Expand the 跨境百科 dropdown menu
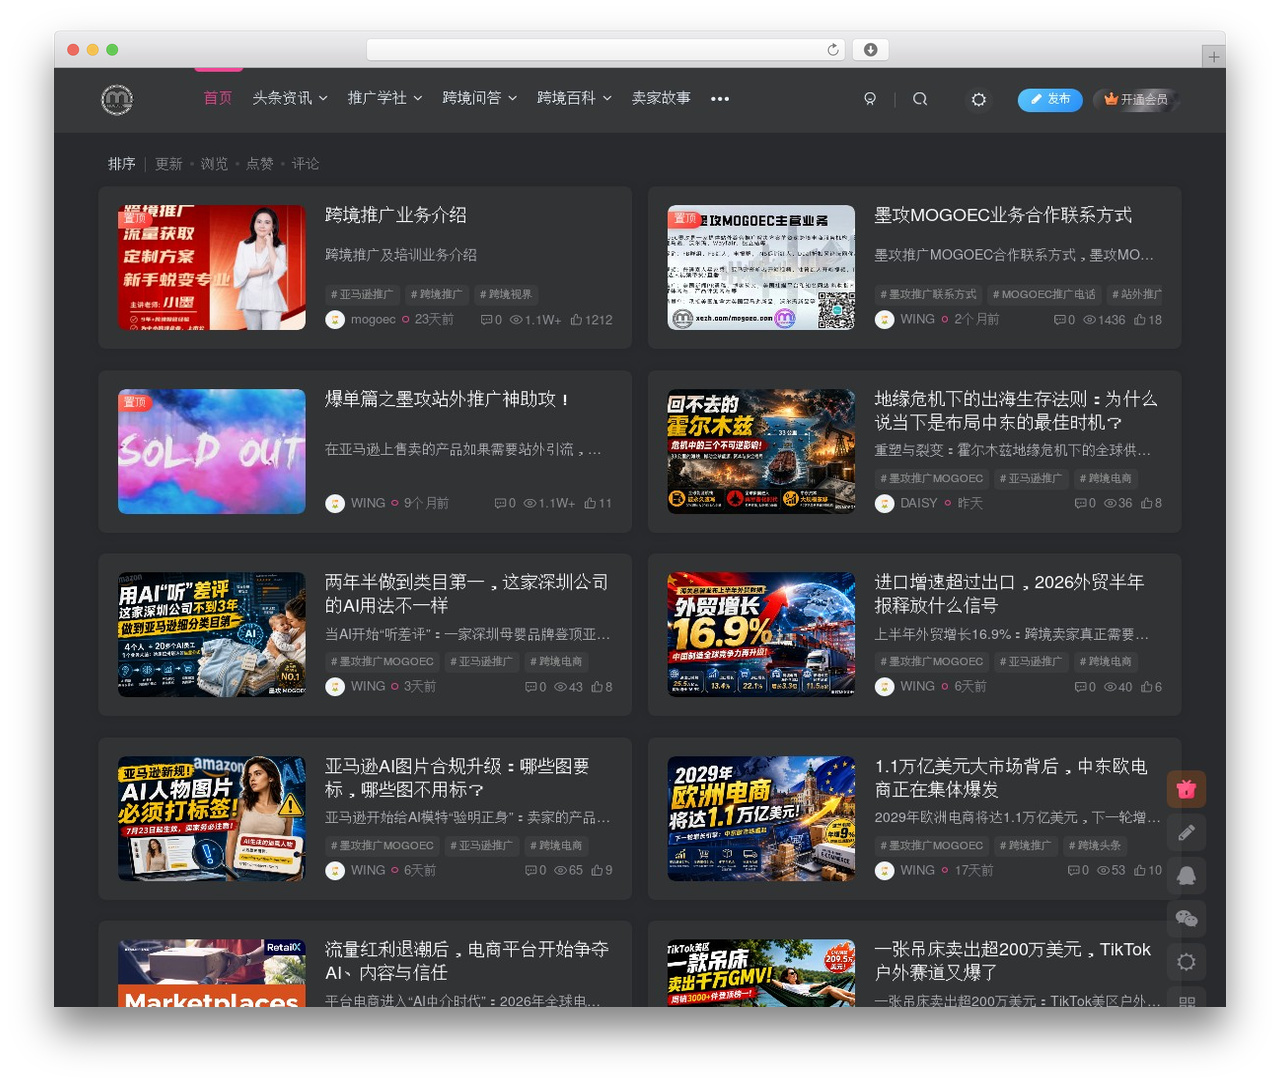This screenshot has height=1084, width=1280. point(575,98)
